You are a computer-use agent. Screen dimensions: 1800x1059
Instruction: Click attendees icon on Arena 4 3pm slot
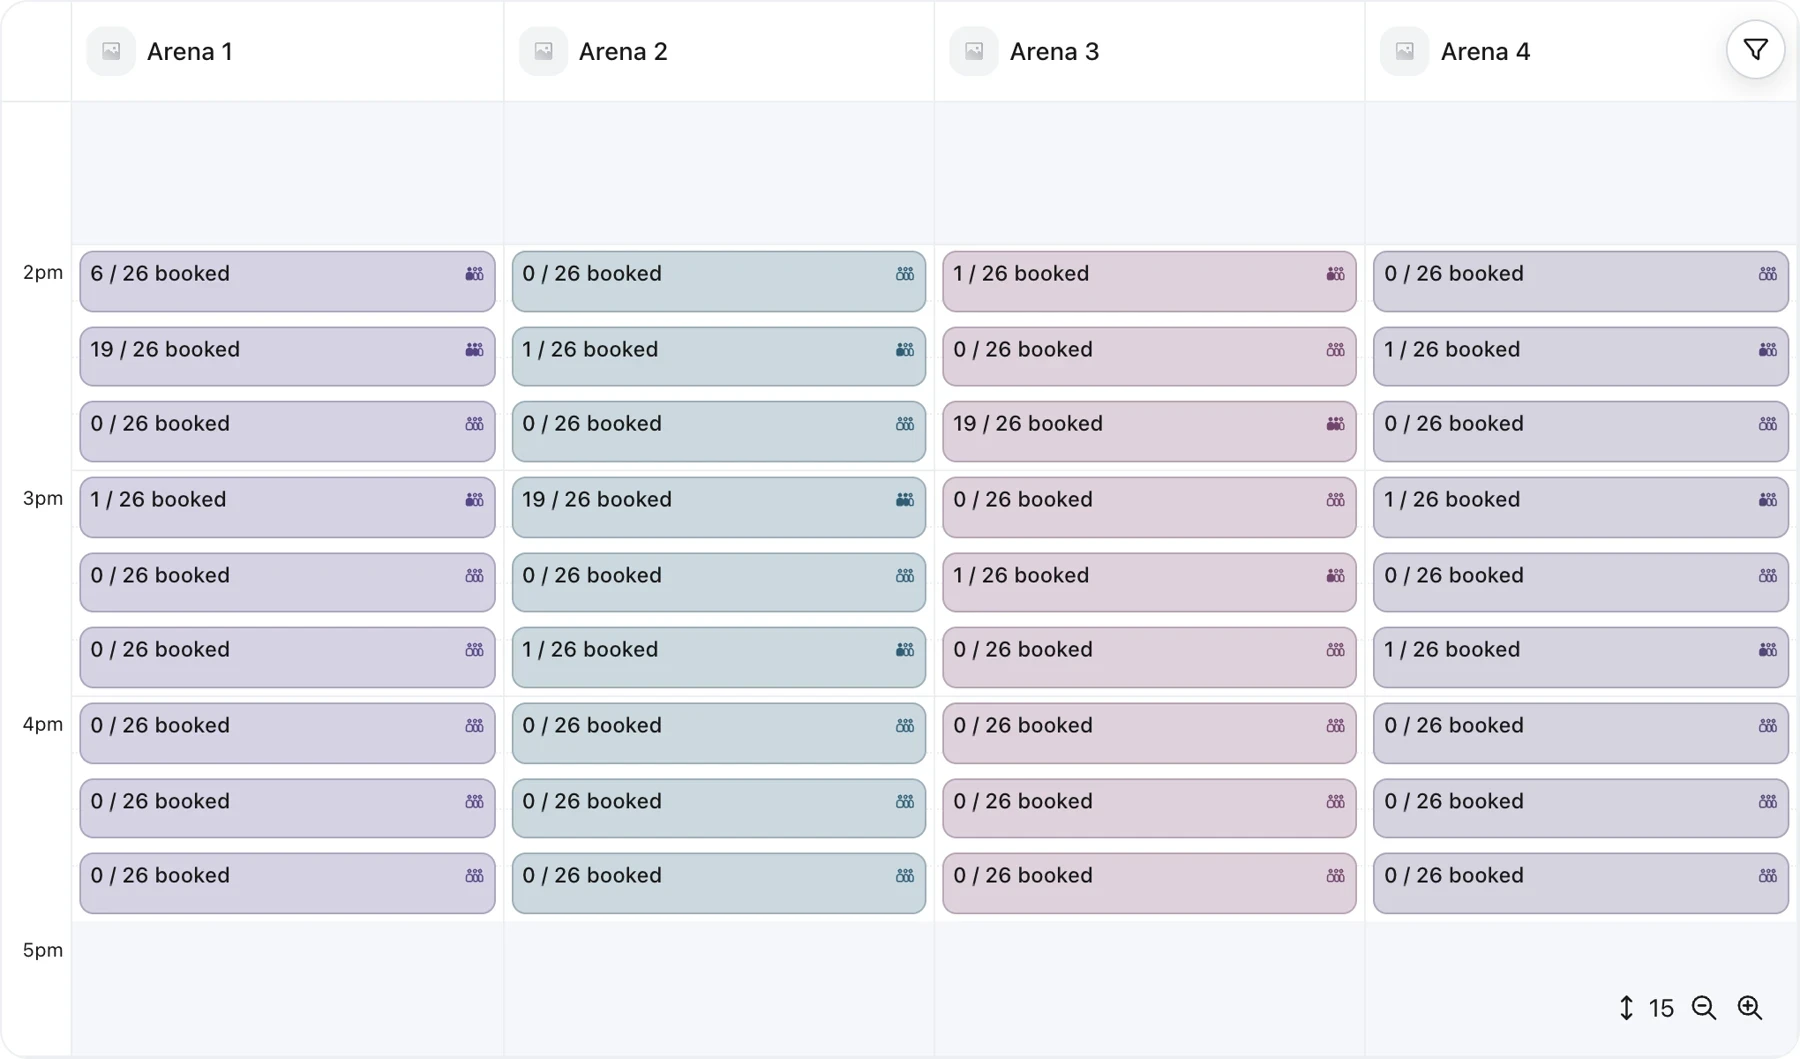point(1768,500)
